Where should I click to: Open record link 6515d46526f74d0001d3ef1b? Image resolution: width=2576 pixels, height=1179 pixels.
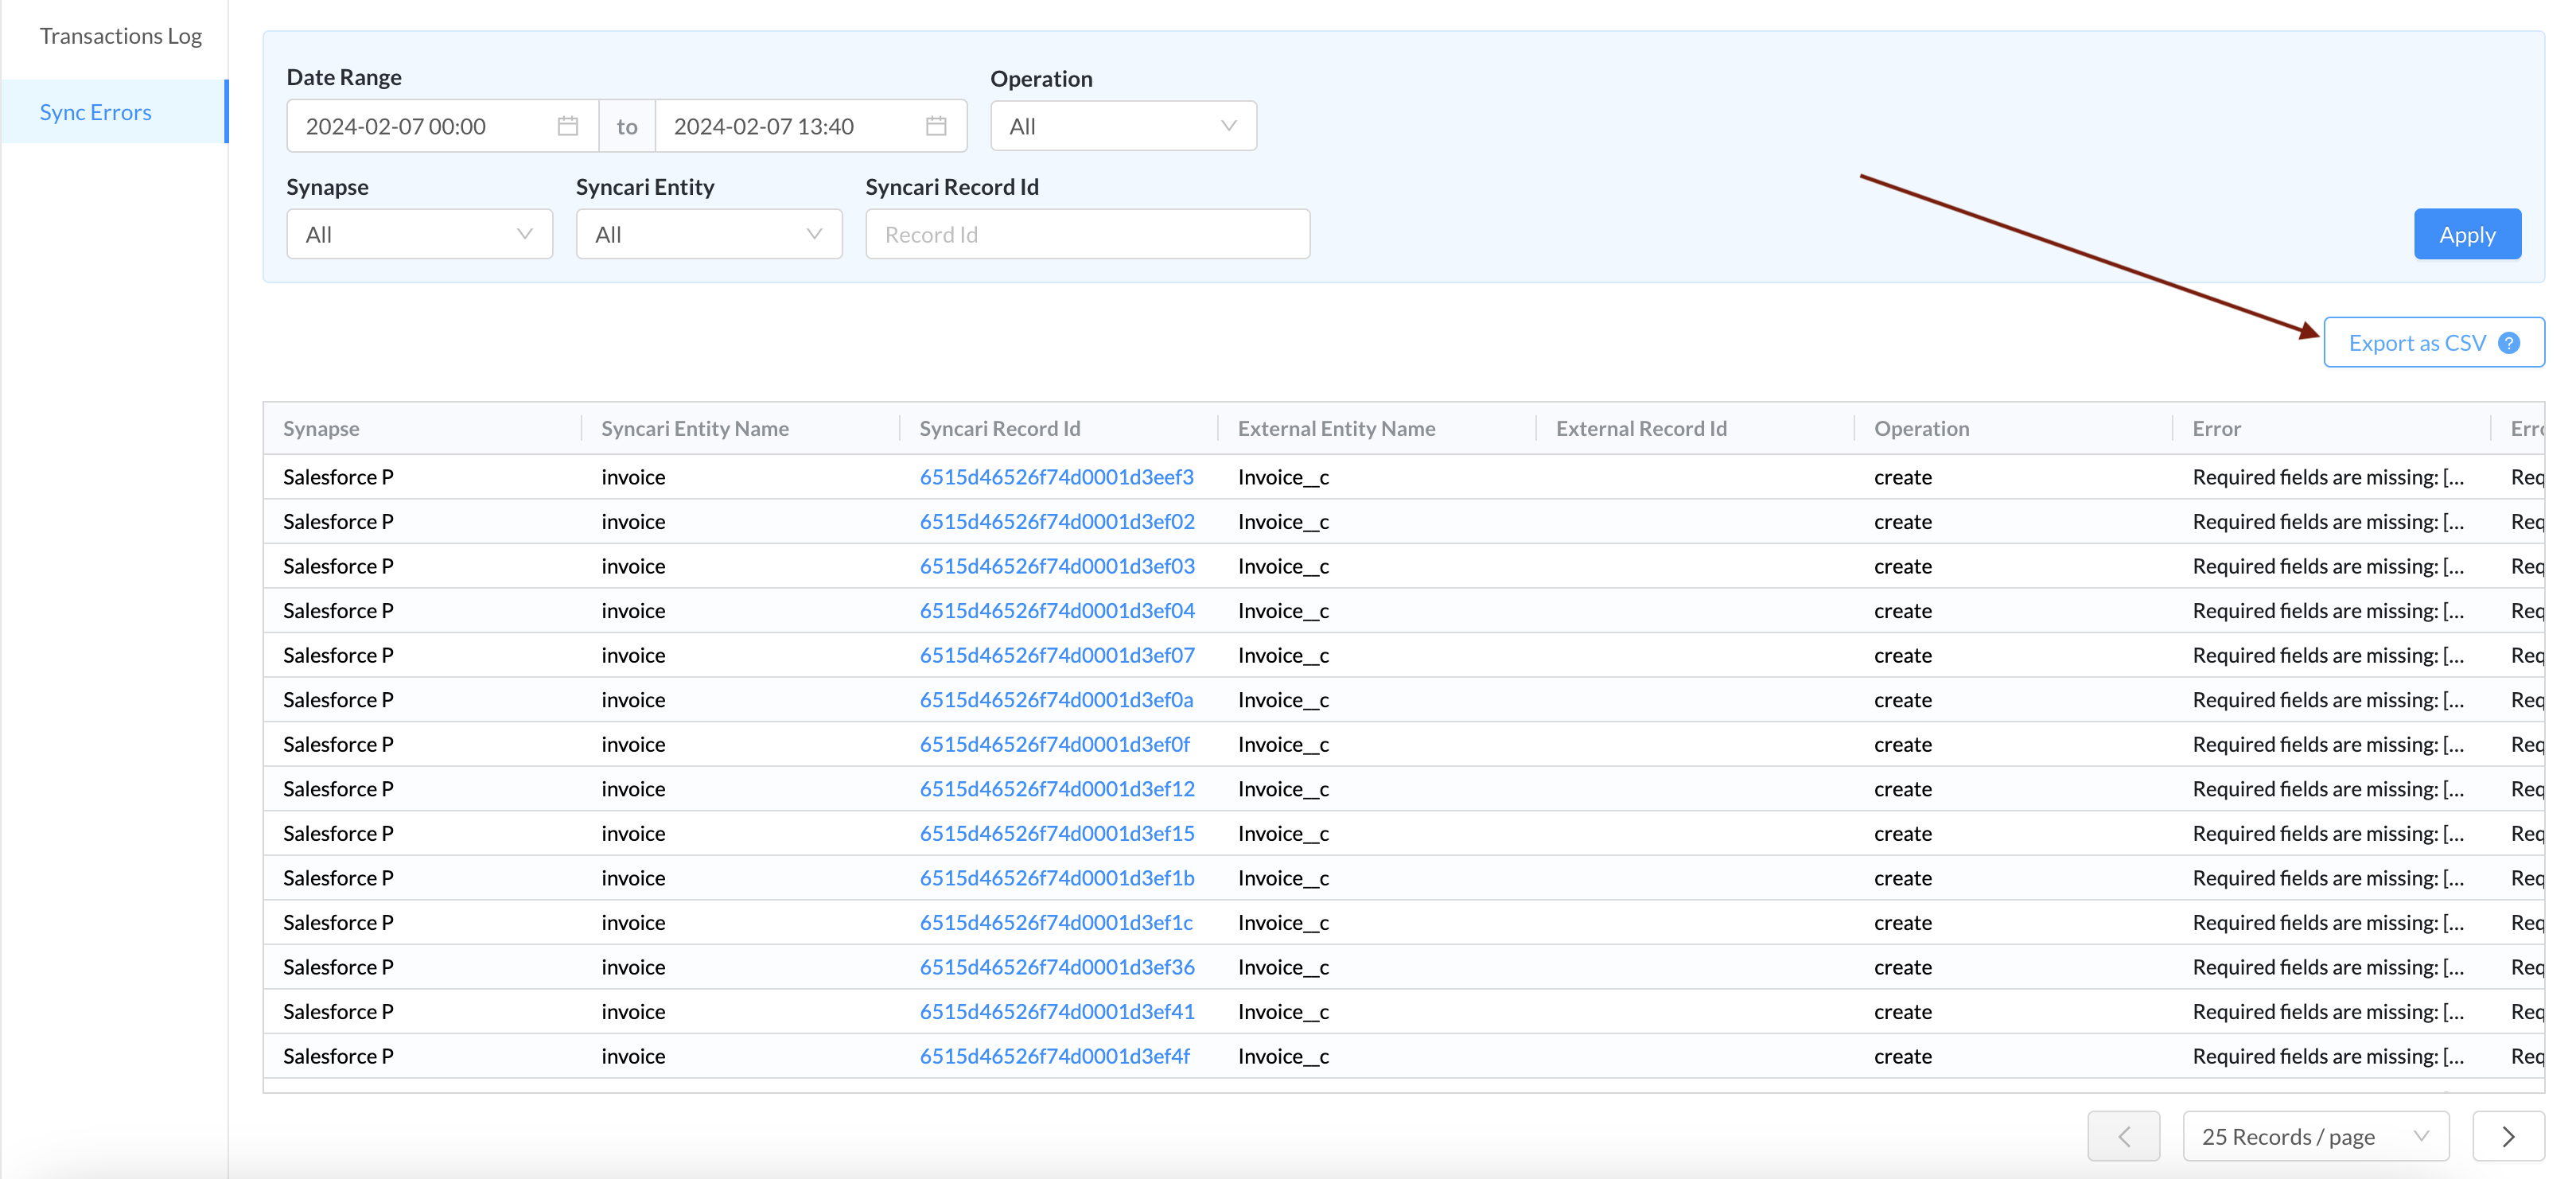pos(1057,878)
